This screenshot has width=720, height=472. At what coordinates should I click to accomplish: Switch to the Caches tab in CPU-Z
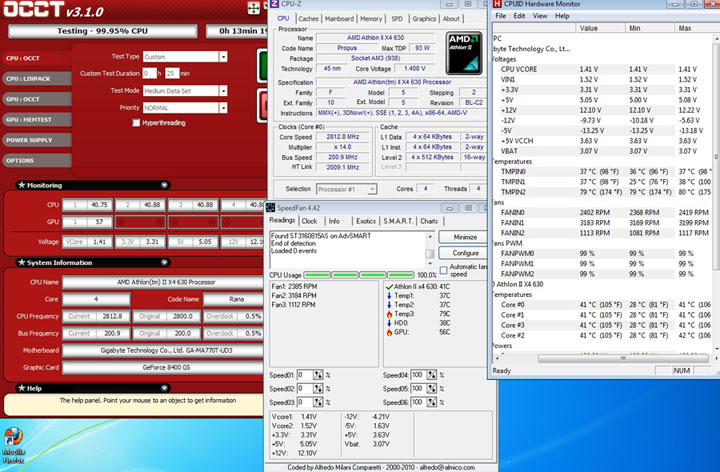point(308,19)
